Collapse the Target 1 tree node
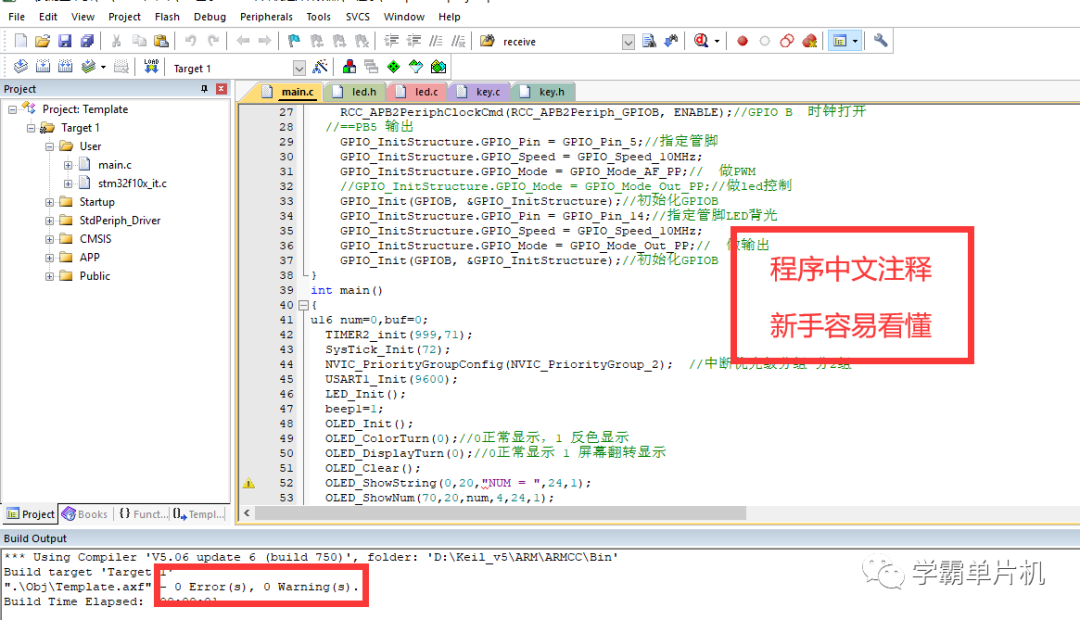 click(x=31, y=128)
